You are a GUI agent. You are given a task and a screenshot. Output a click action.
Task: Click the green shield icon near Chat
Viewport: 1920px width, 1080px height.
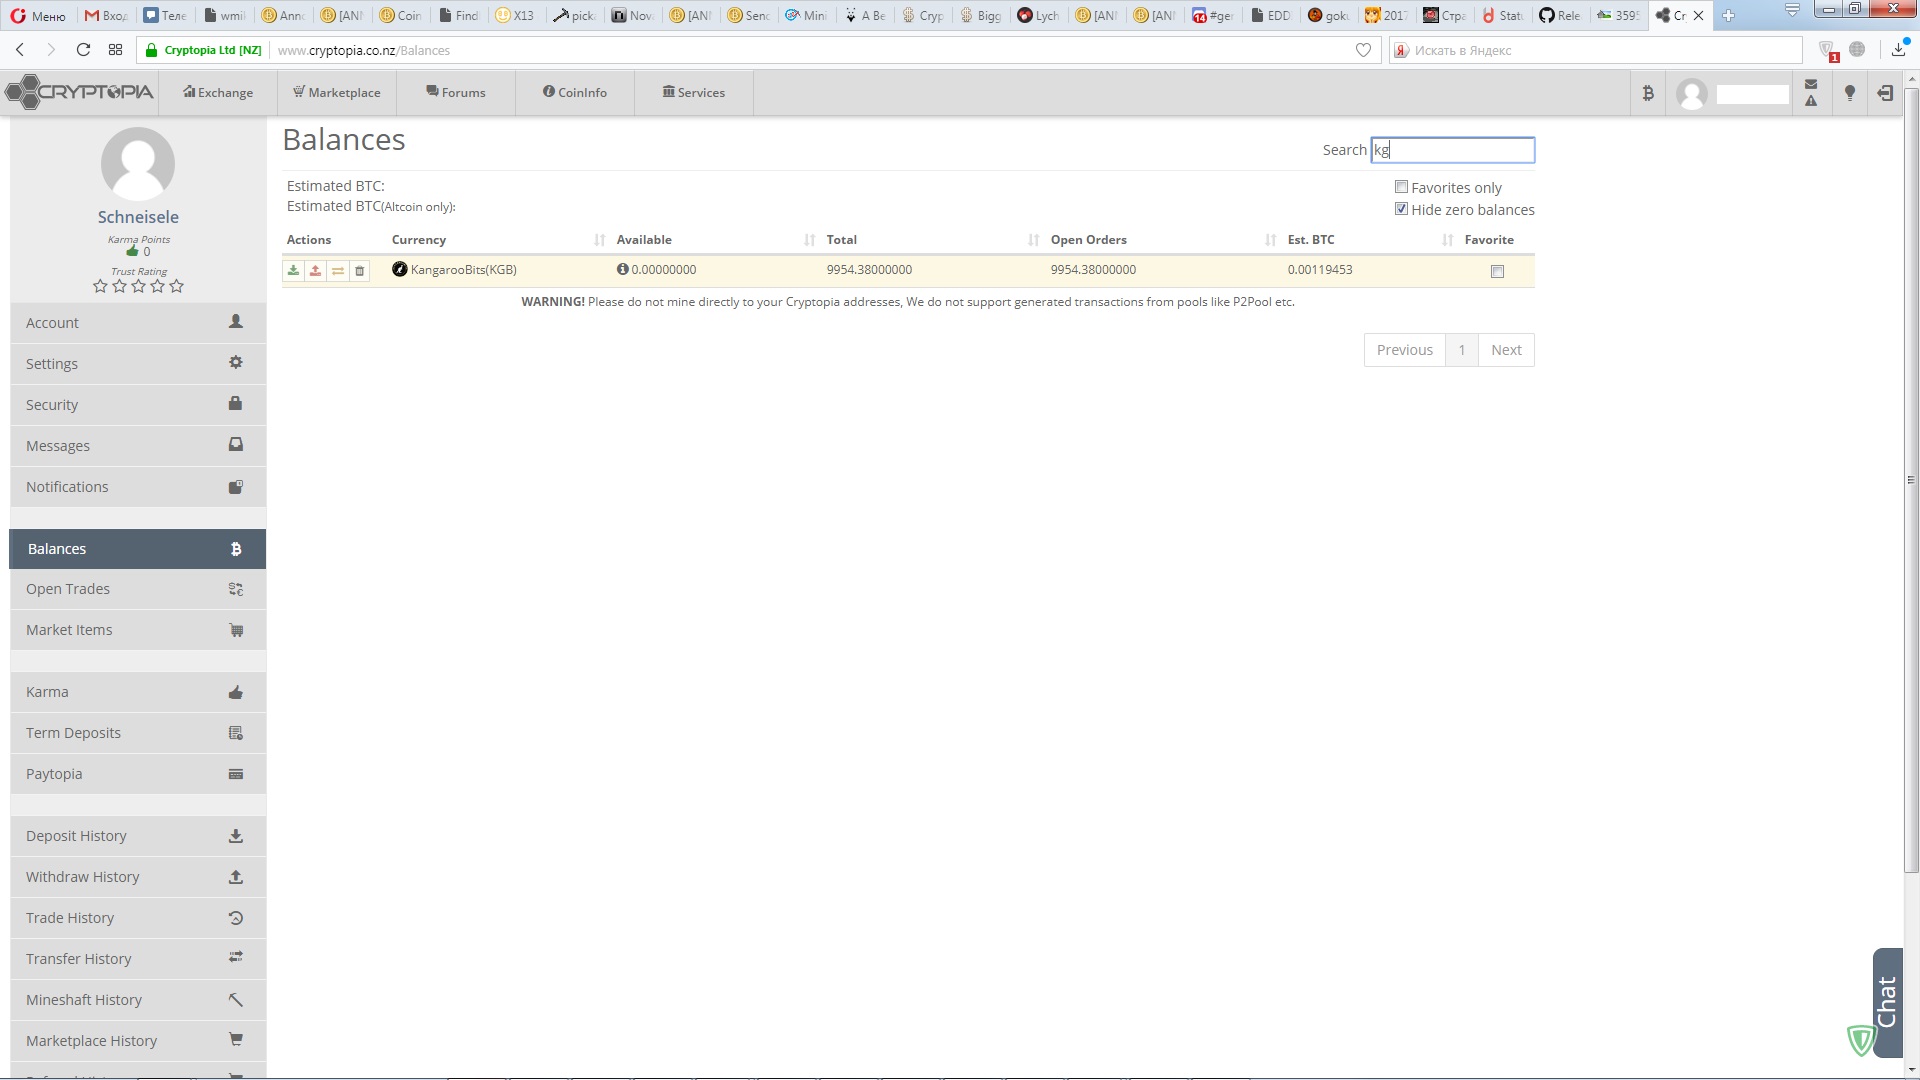pos(1861,1041)
